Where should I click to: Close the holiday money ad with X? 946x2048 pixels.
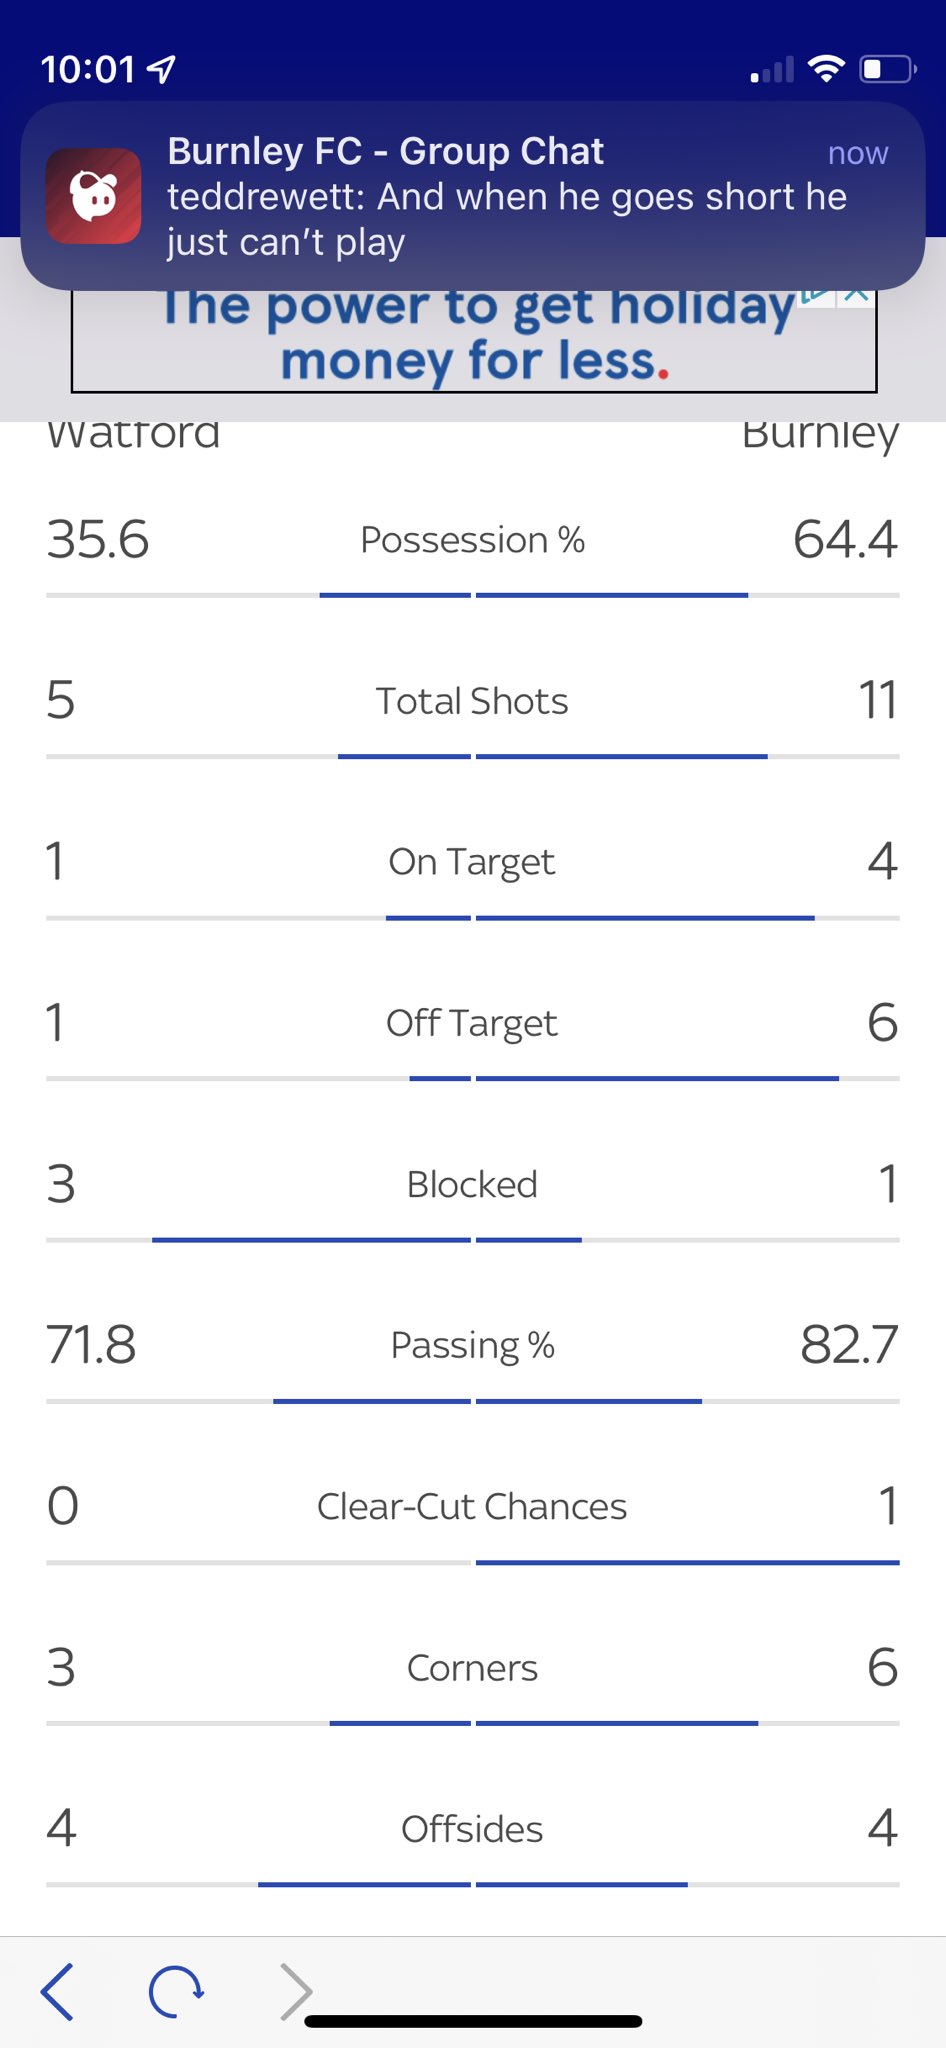tap(856, 295)
